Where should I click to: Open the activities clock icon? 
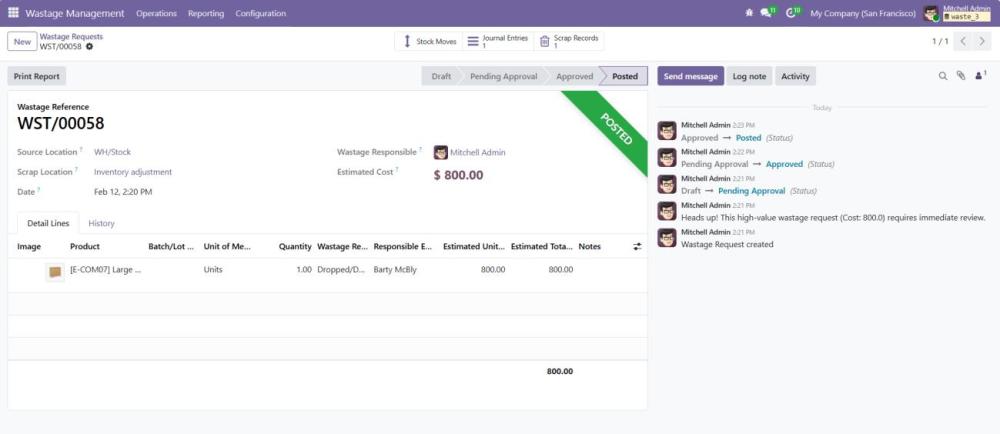(792, 13)
